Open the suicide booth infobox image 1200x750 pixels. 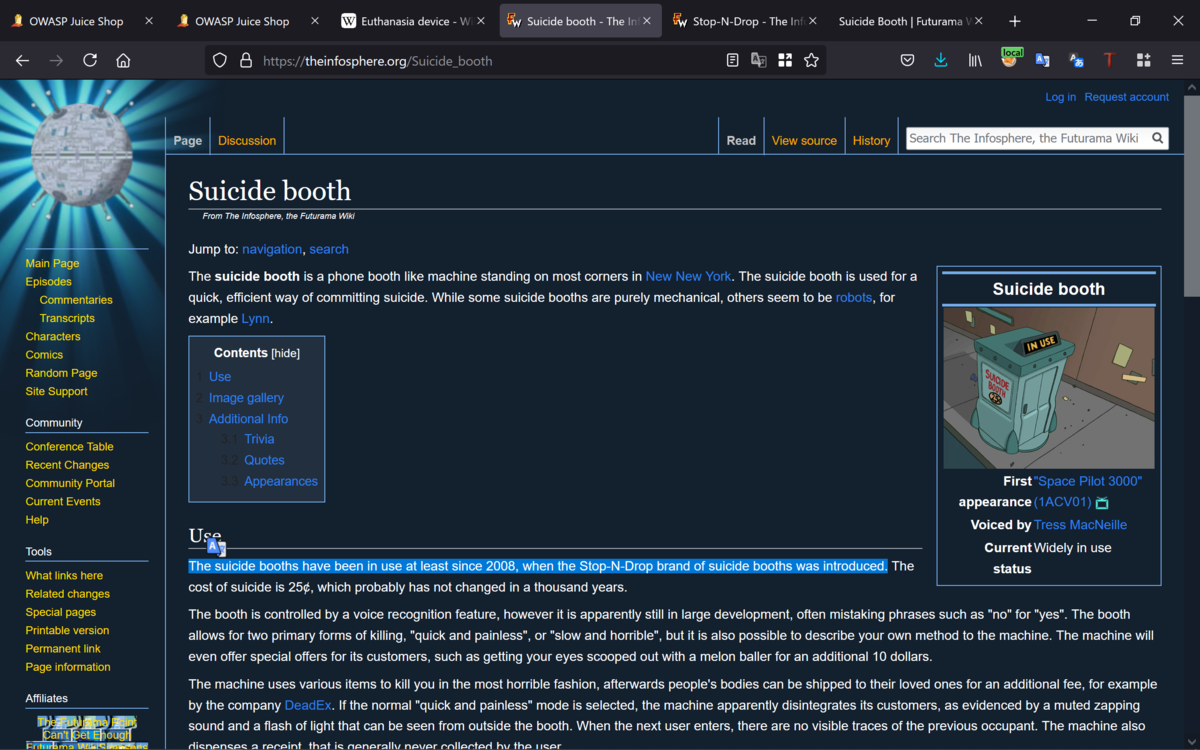point(1049,387)
